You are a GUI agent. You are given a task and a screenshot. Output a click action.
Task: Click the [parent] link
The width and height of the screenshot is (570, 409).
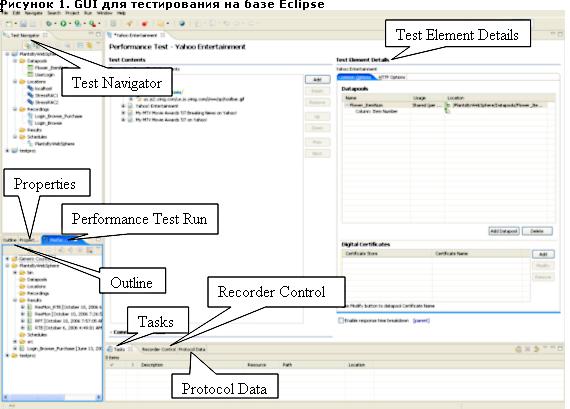(x=421, y=321)
